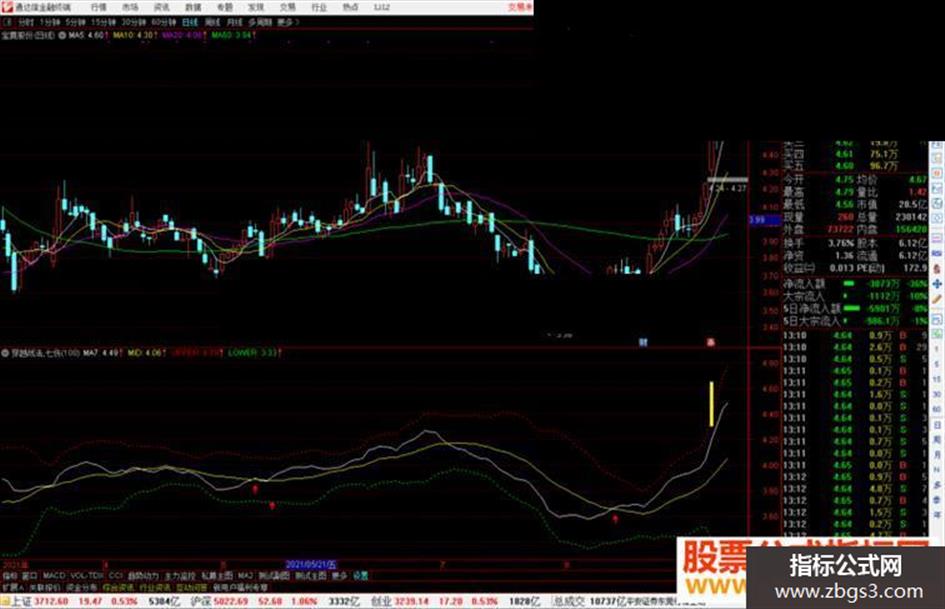Switch chart period to 5分钟
This screenshot has height=609, width=945.
(x=75, y=22)
